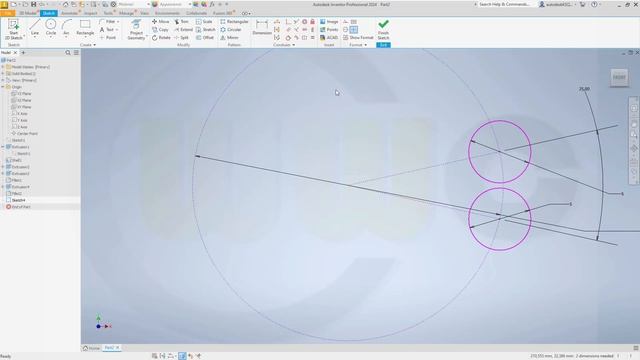Select XY Plane in browser
640x360 pixels.
coord(21,107)
